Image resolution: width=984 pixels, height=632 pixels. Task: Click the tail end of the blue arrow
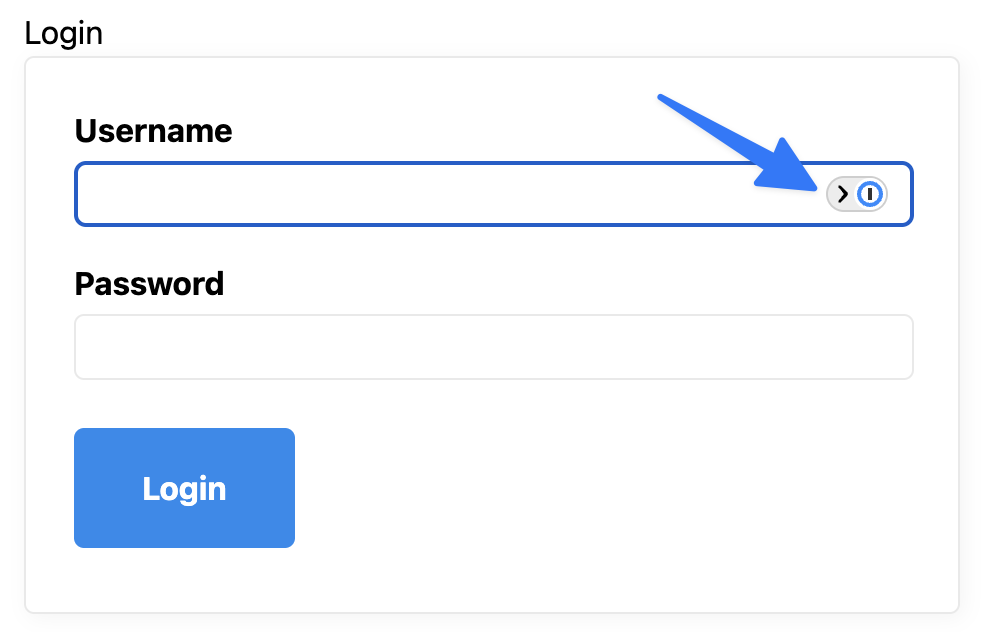(x=662, y=99)
